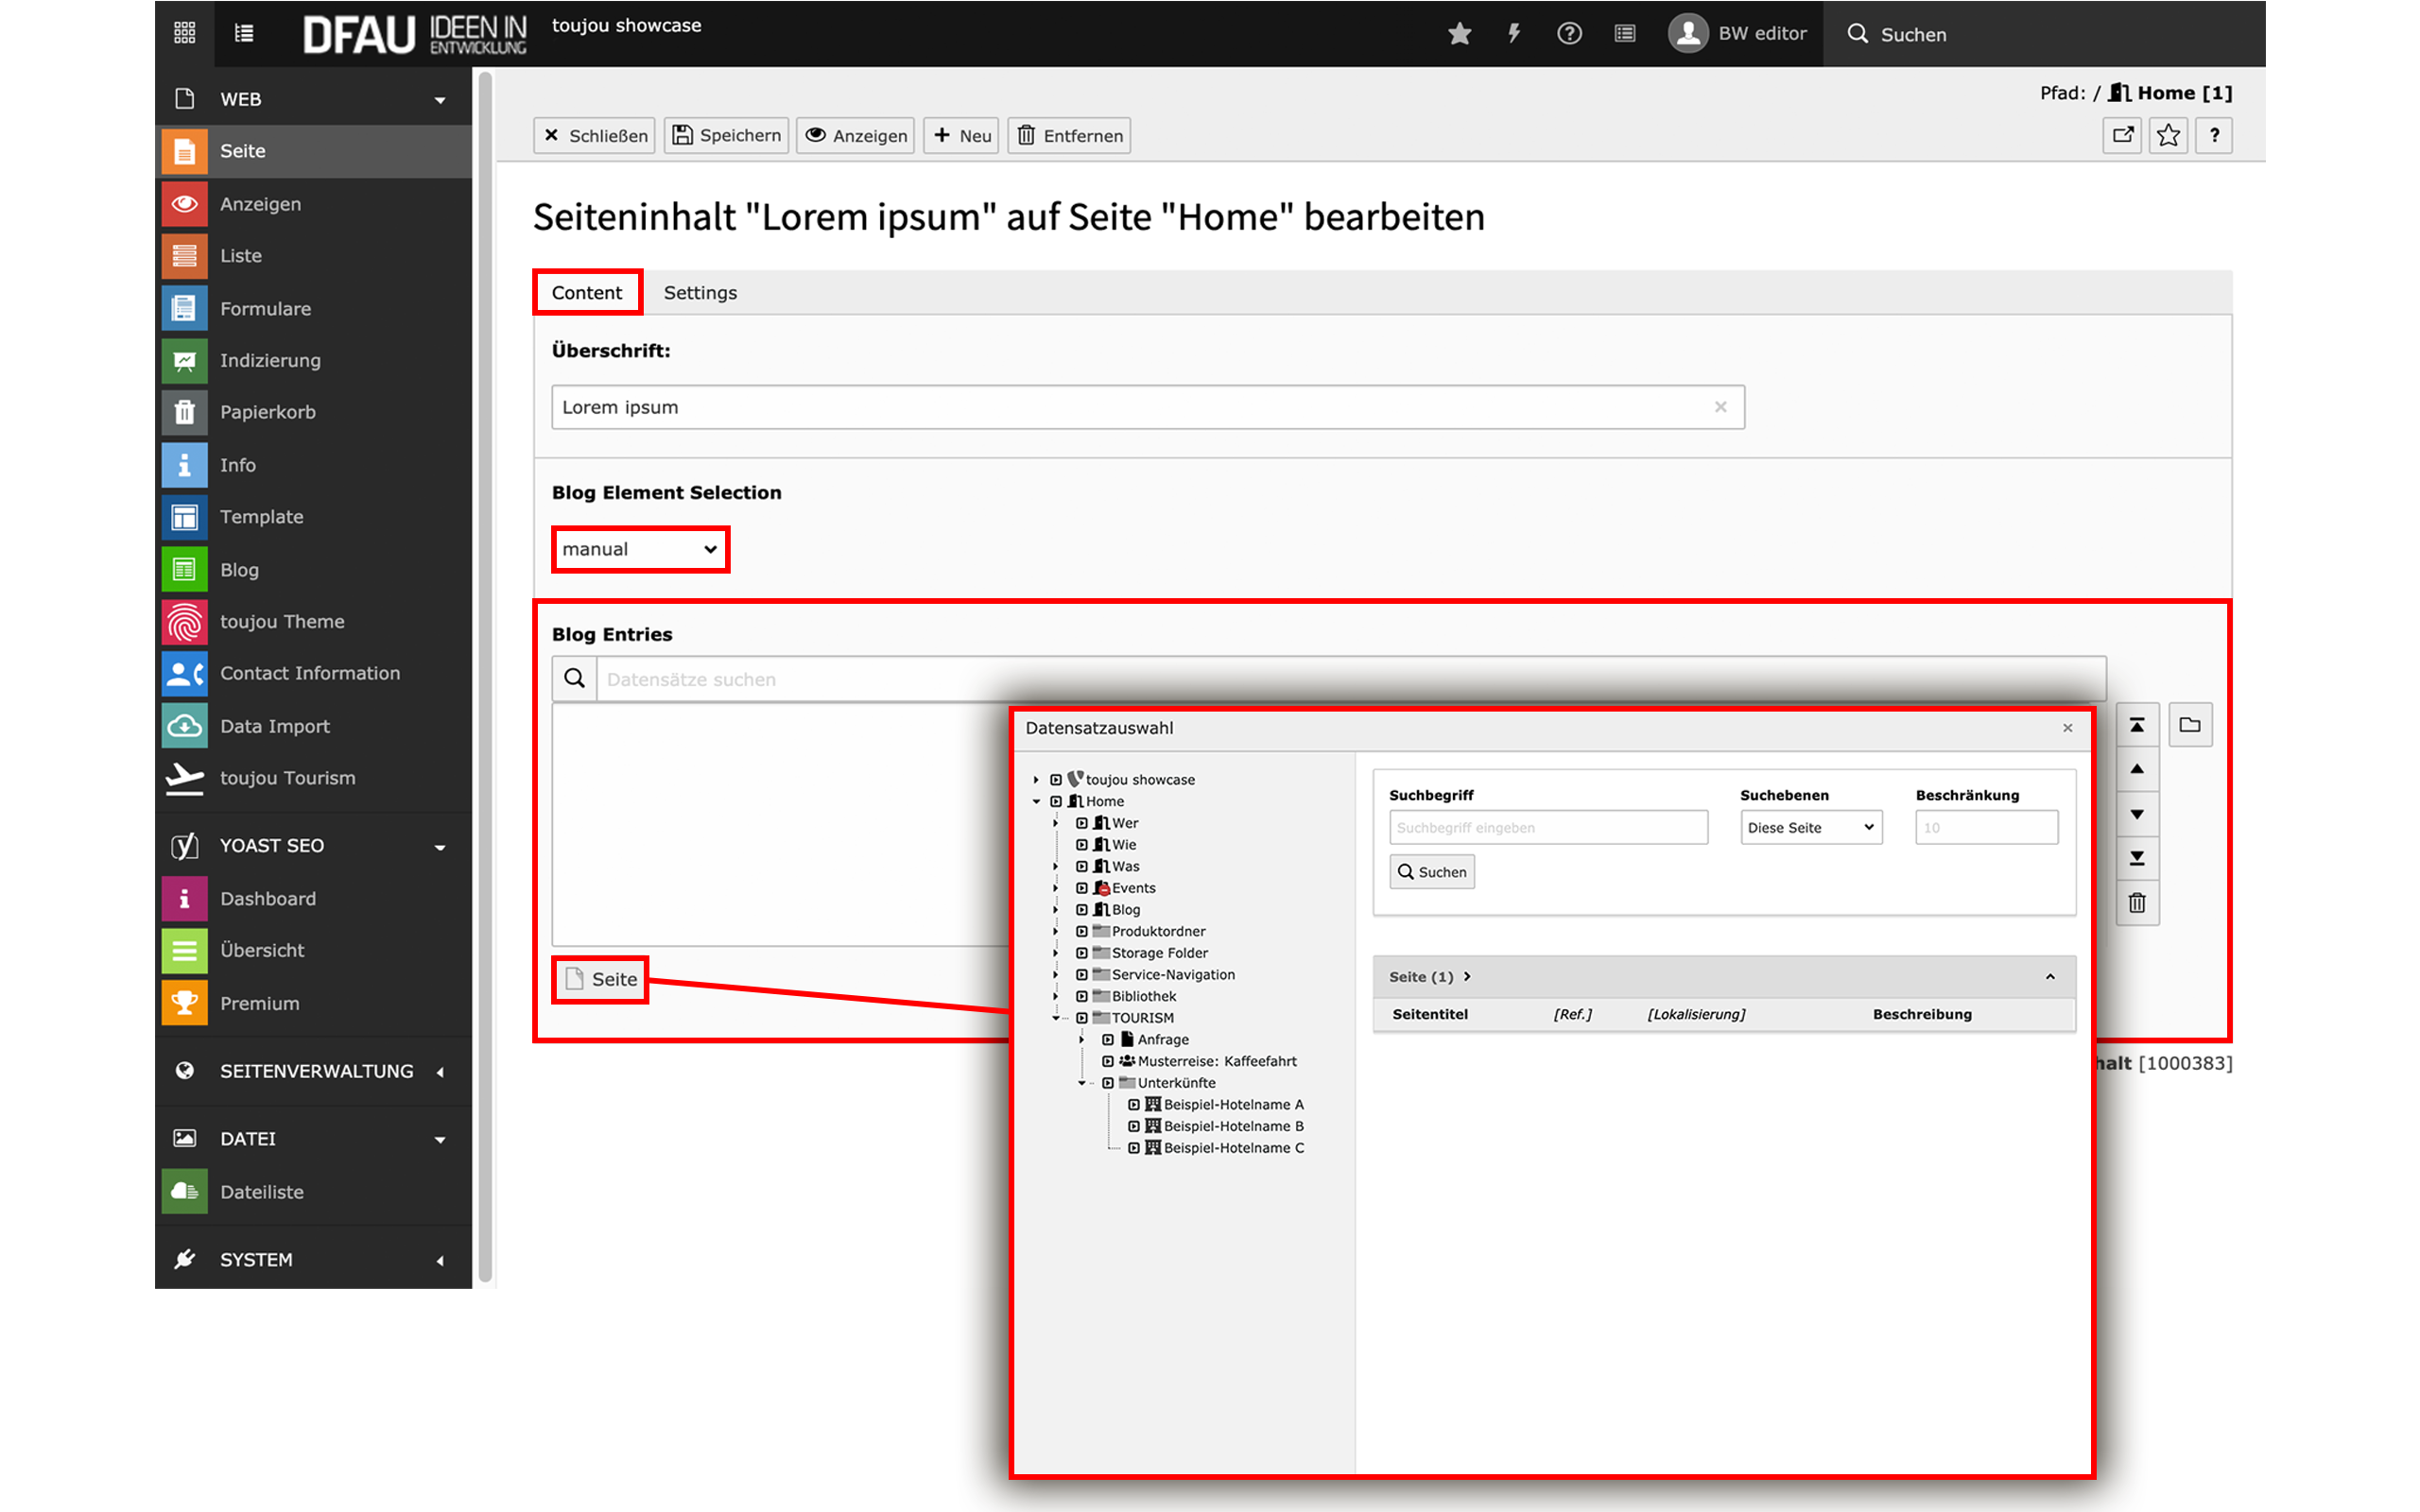Open the application grid icon in top bar

[x=185, y=33]
